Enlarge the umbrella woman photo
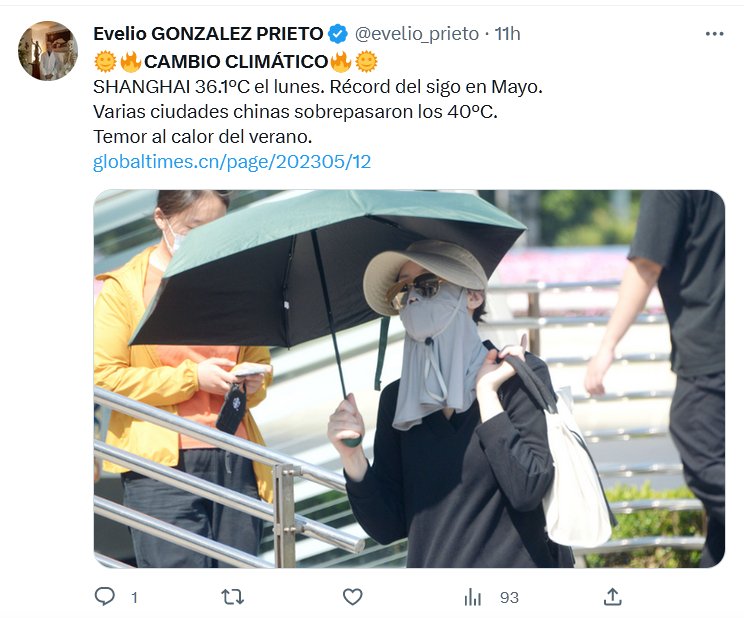 (x=409, y=378)
